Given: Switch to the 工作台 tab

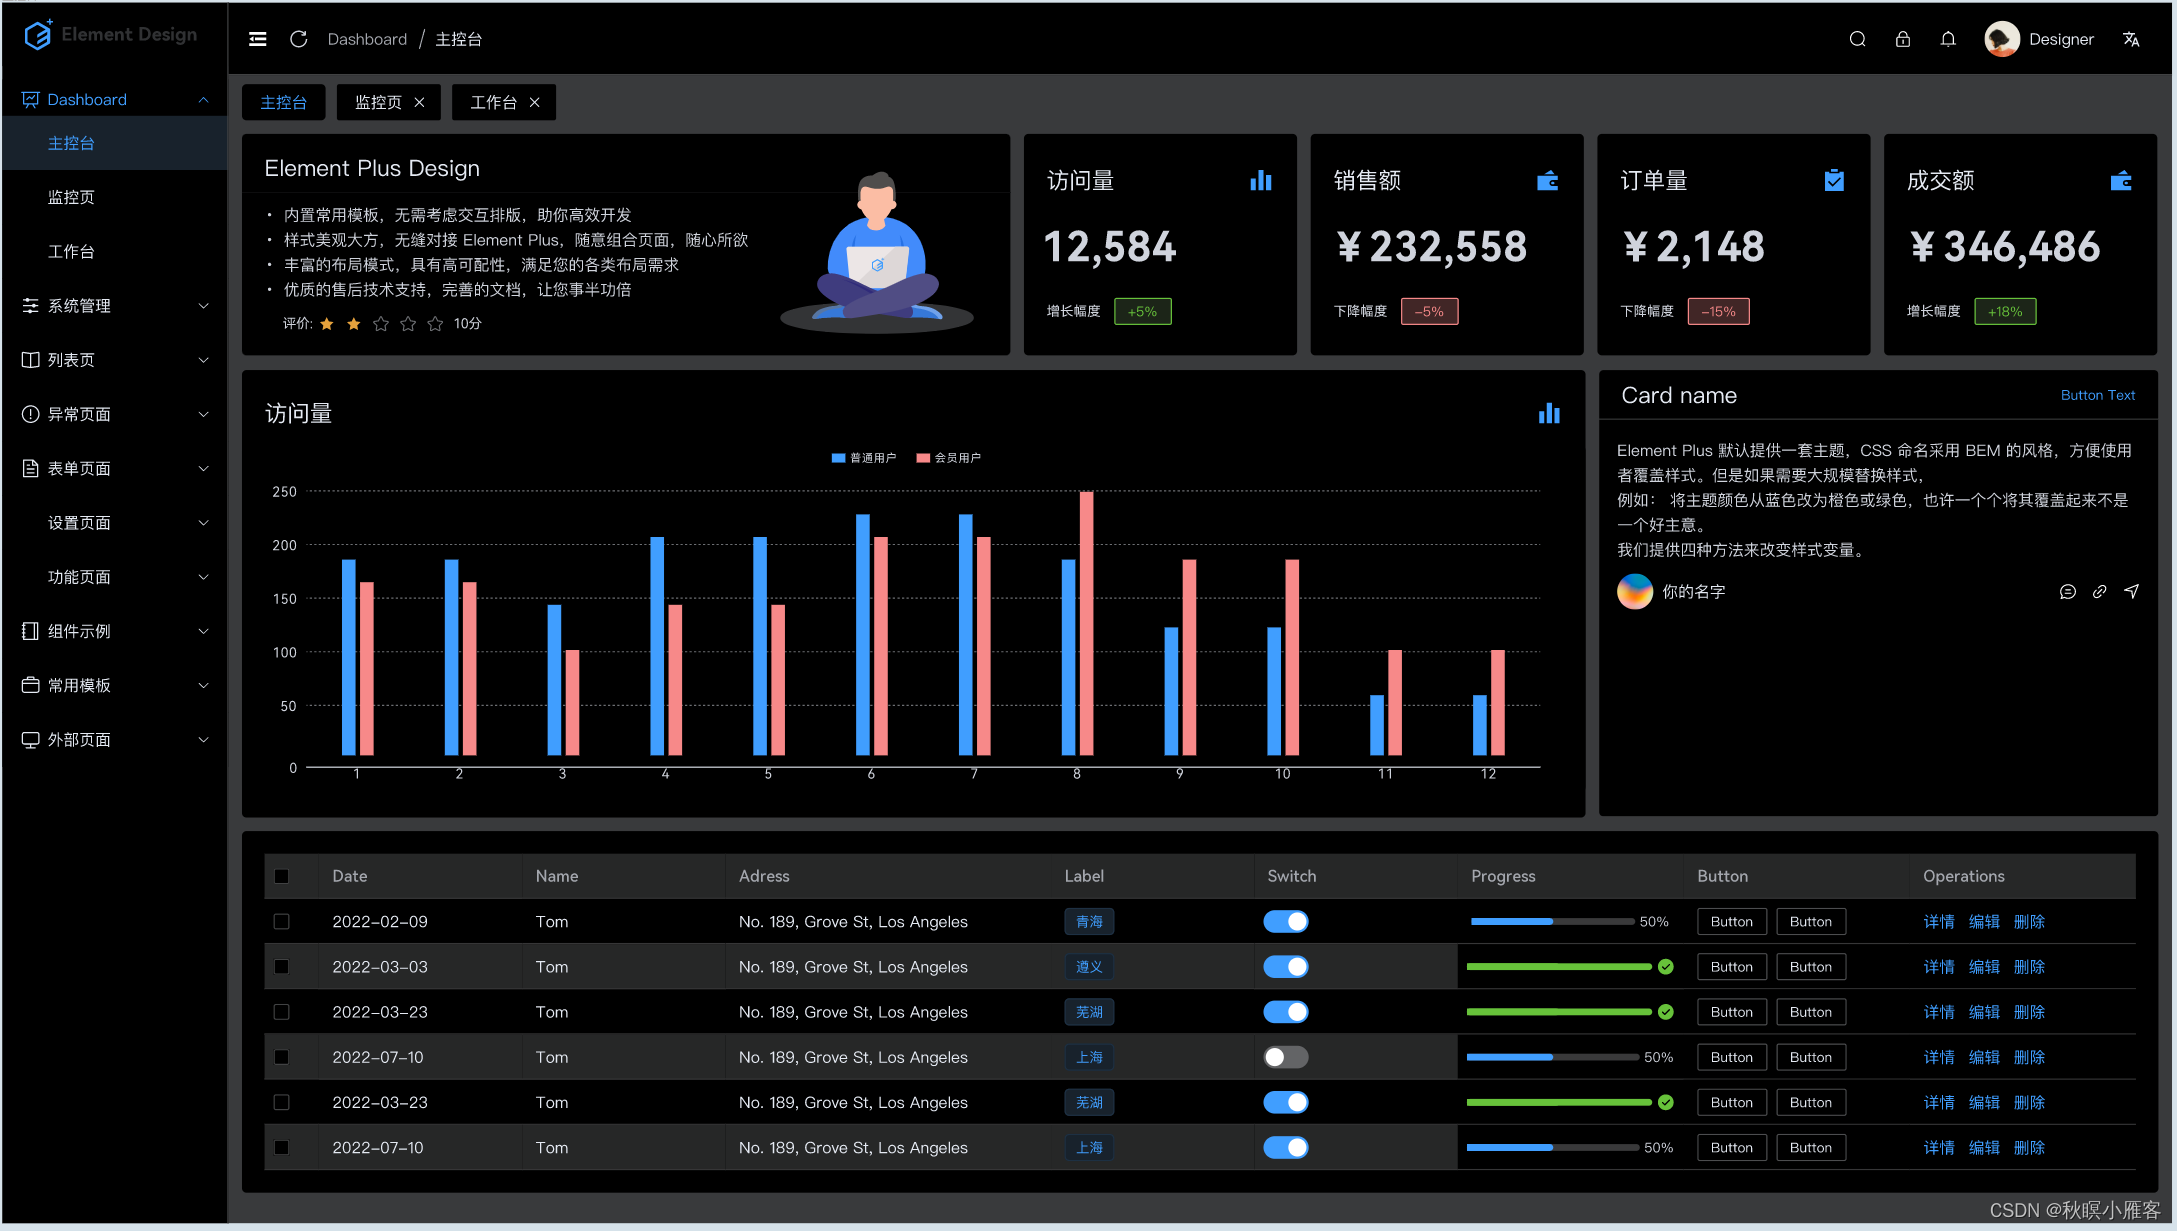Looking at the screenshot, I should [493, 102].
